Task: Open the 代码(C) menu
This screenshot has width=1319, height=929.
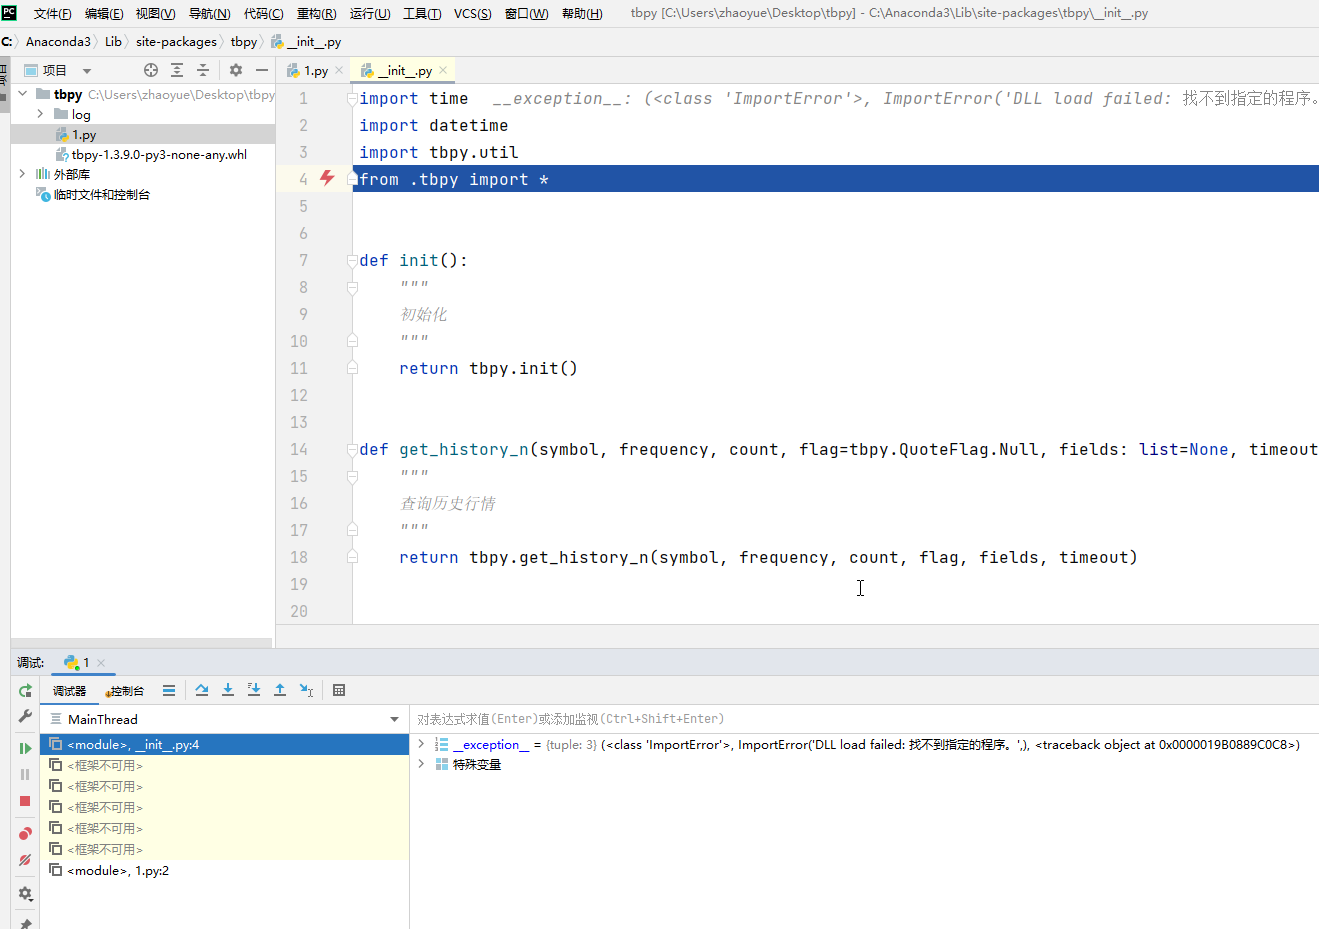Action: pyautogui.click(x=263, y=13)
